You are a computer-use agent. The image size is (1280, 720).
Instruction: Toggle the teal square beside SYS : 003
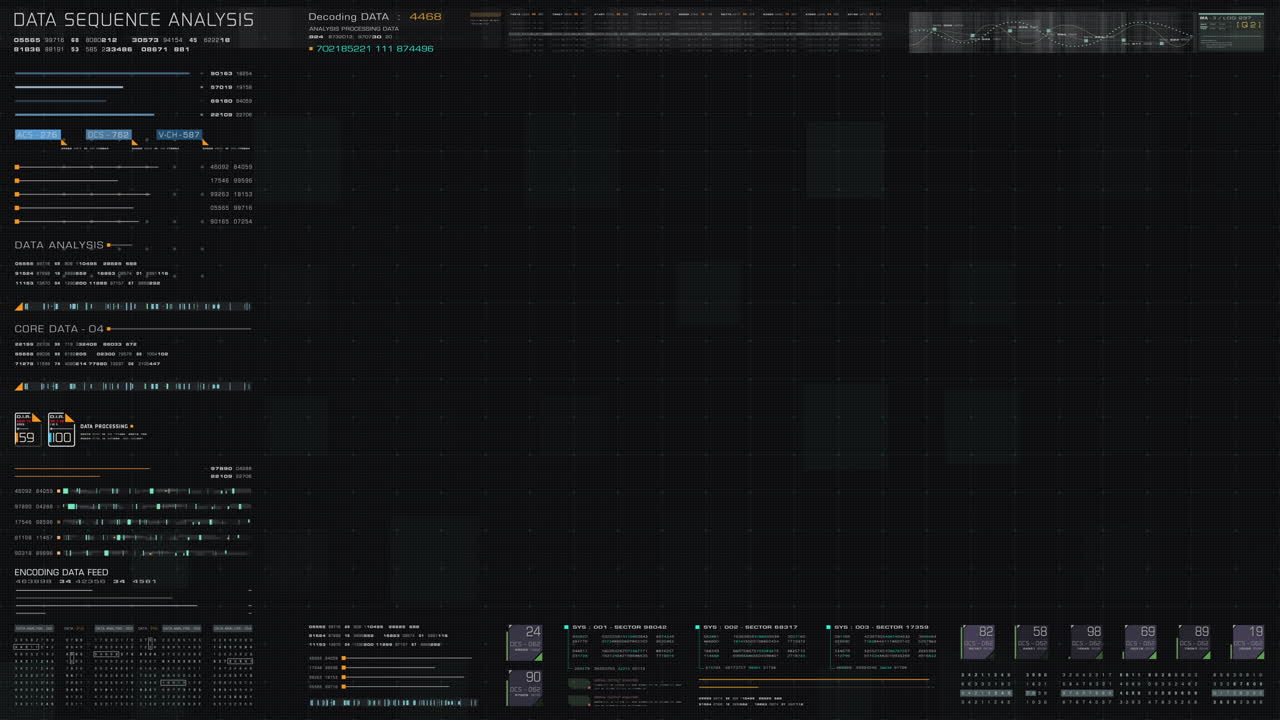828,627
